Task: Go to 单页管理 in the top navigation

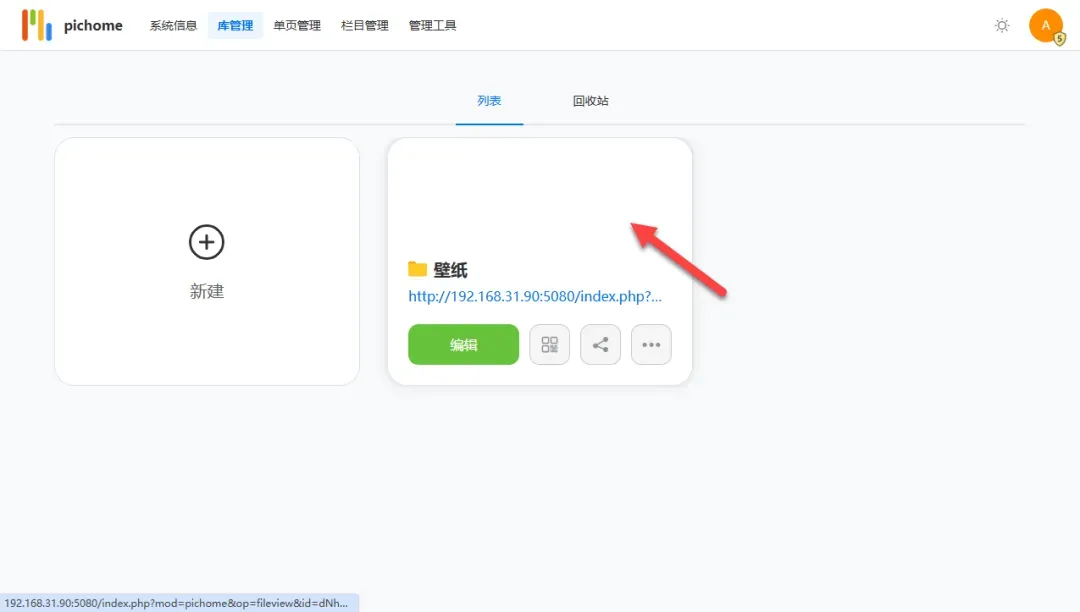Action: pos(297,26)
